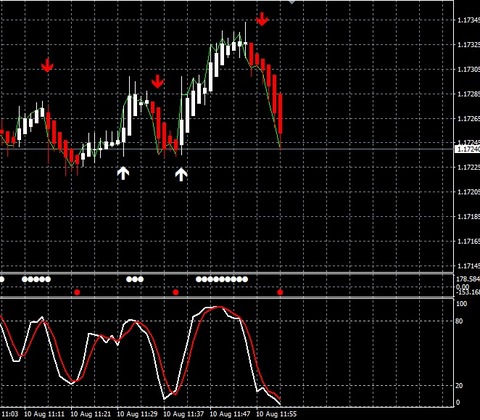
Task: Select the white up arrow below the 11:29 gridline
Action: (x=123, y=173)
